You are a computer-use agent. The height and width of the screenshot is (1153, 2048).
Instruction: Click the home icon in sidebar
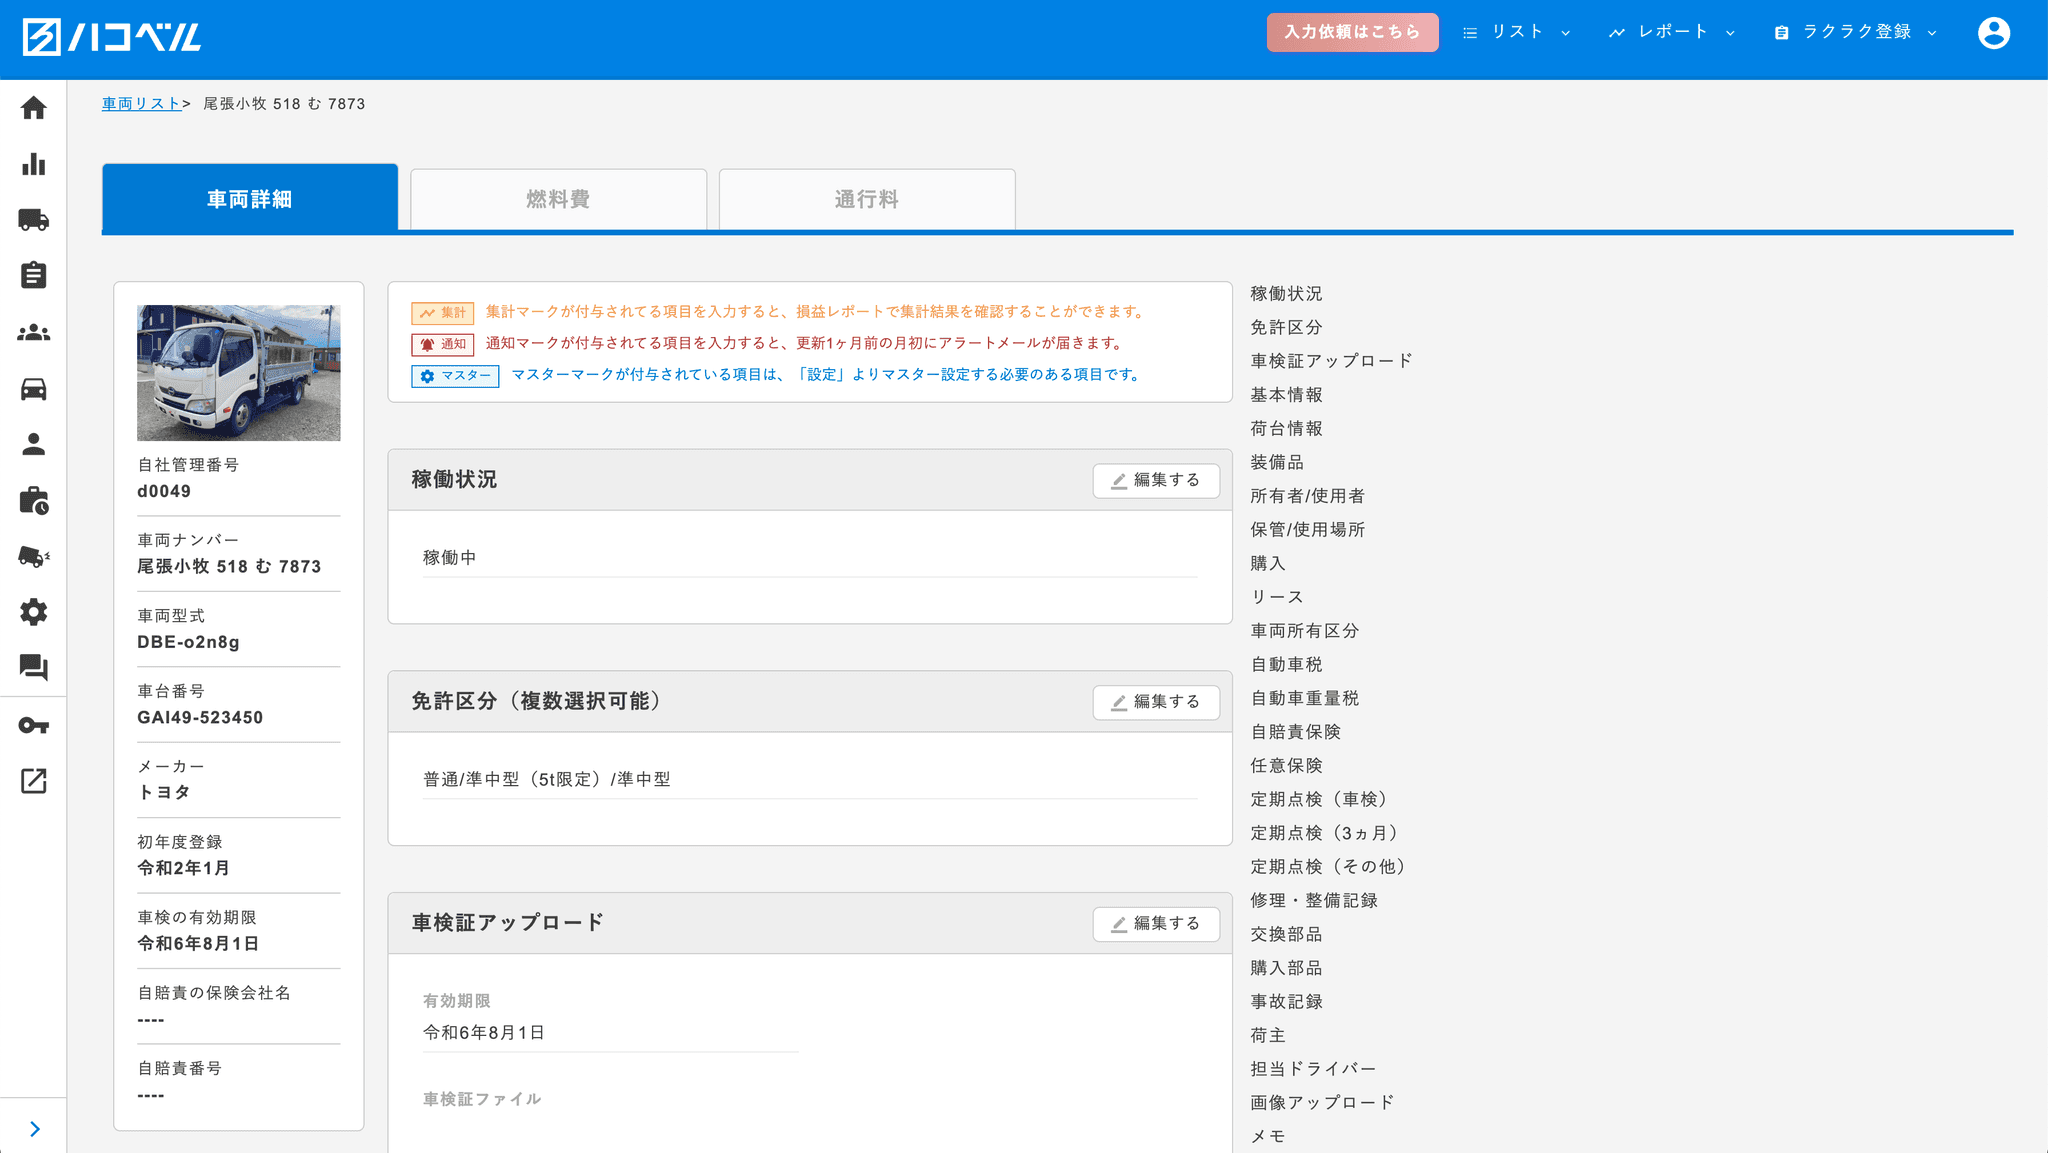[x=33, y=108]
